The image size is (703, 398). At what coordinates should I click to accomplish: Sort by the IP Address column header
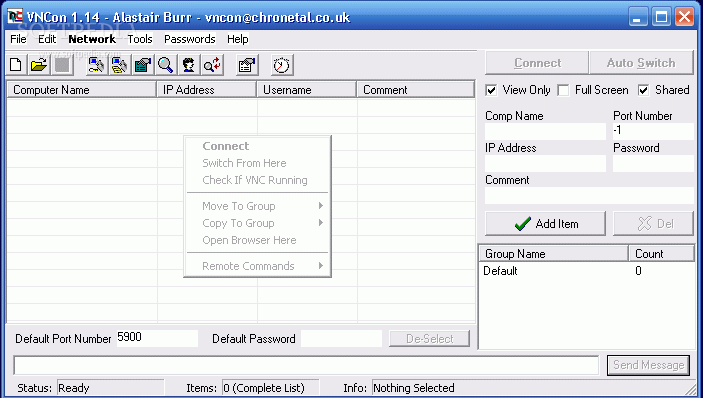click(207, 90)
